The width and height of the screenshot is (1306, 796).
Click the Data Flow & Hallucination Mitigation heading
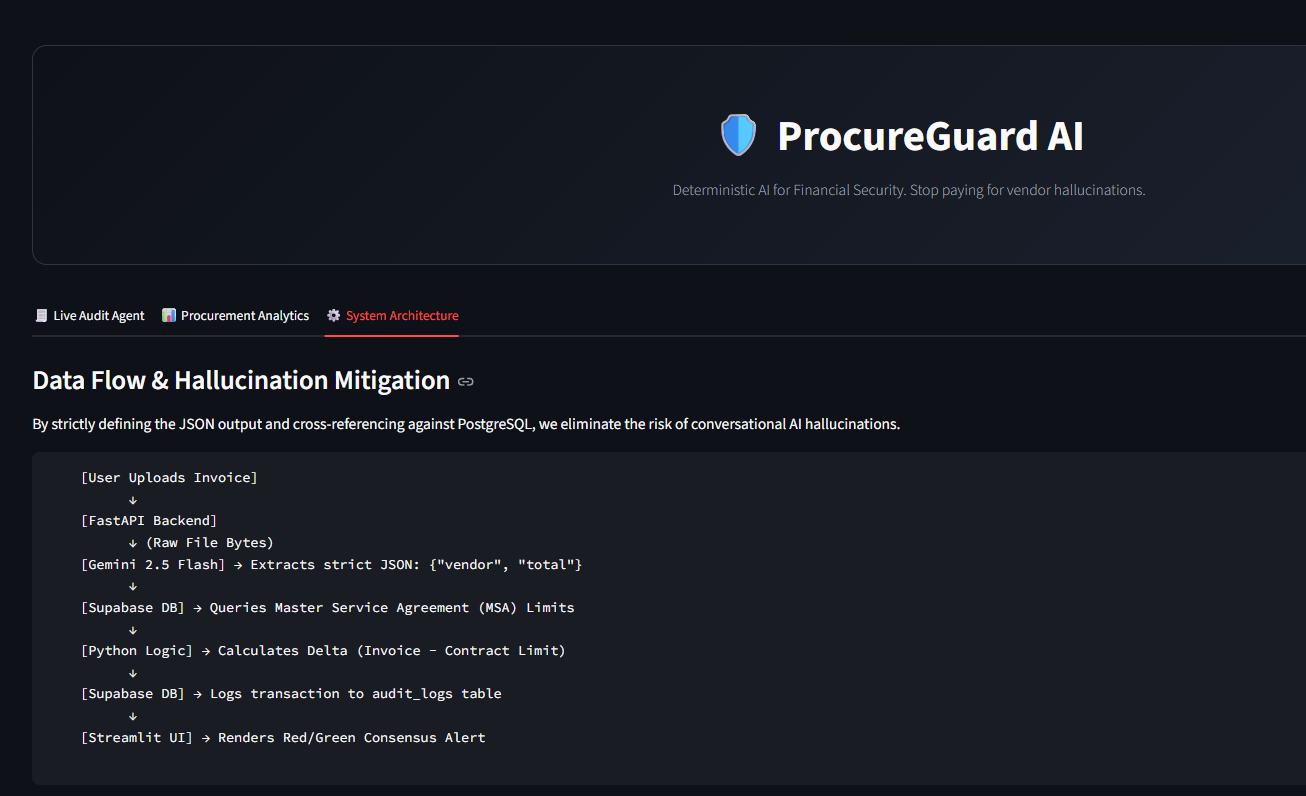coord(241,380)
